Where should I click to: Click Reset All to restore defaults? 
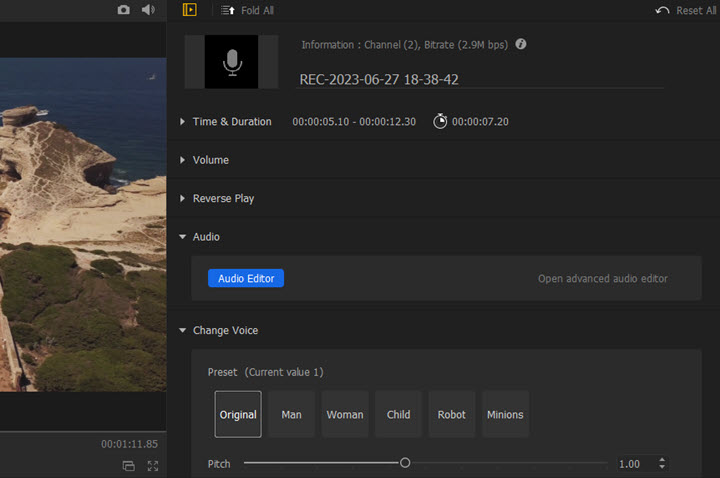[679, 10]
